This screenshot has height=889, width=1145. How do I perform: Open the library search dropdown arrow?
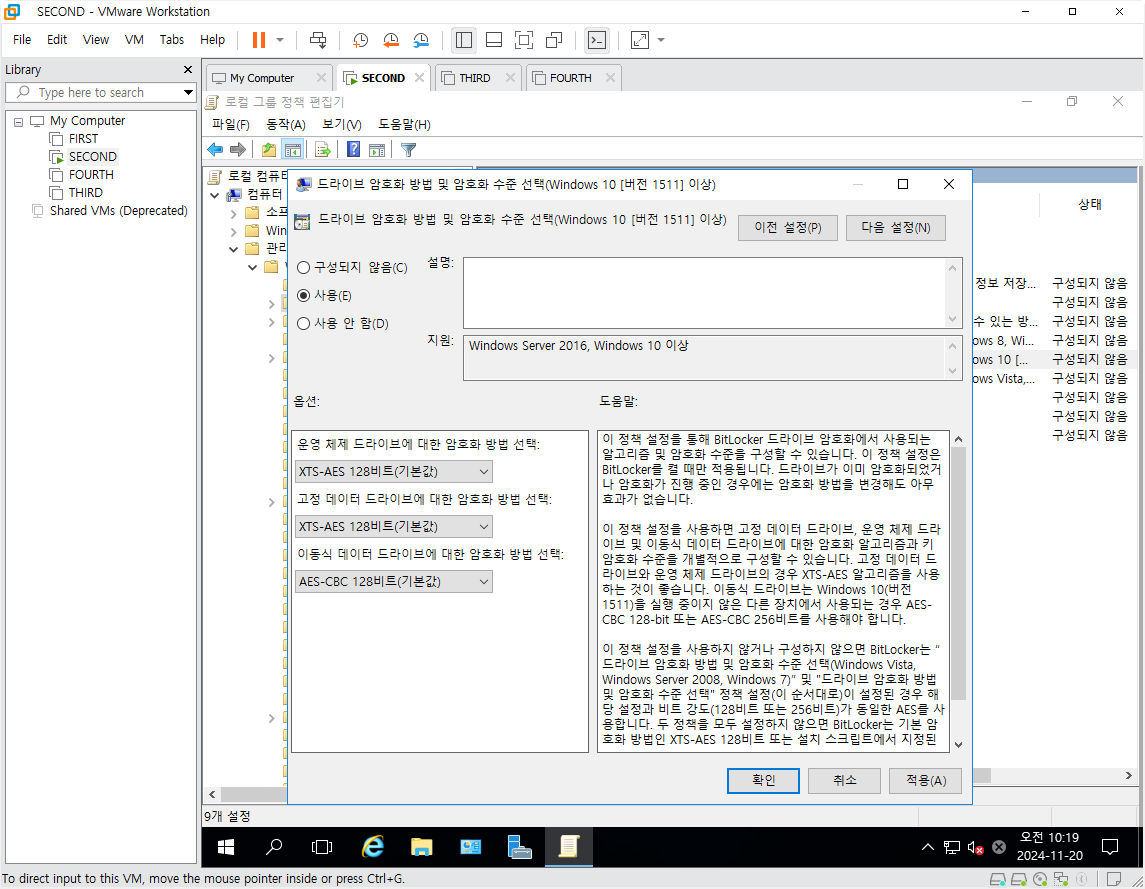coord(188,93)
